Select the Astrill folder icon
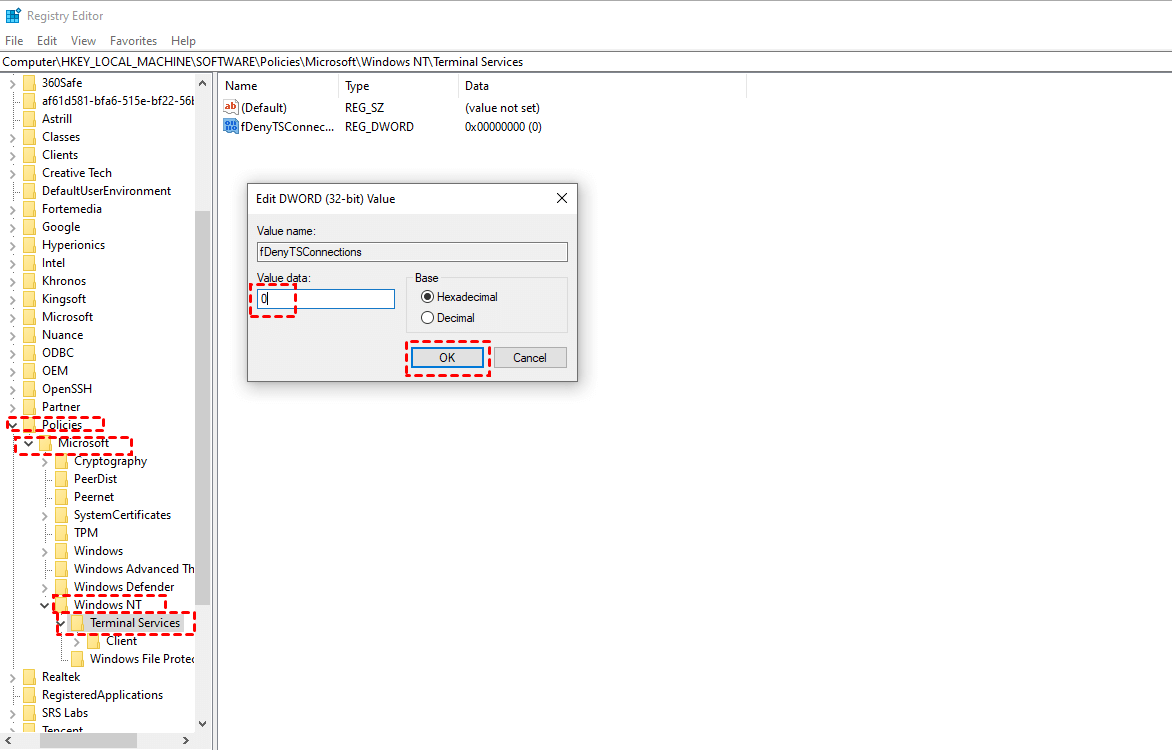Viewport: 1172px width, 750px height. 29,118
